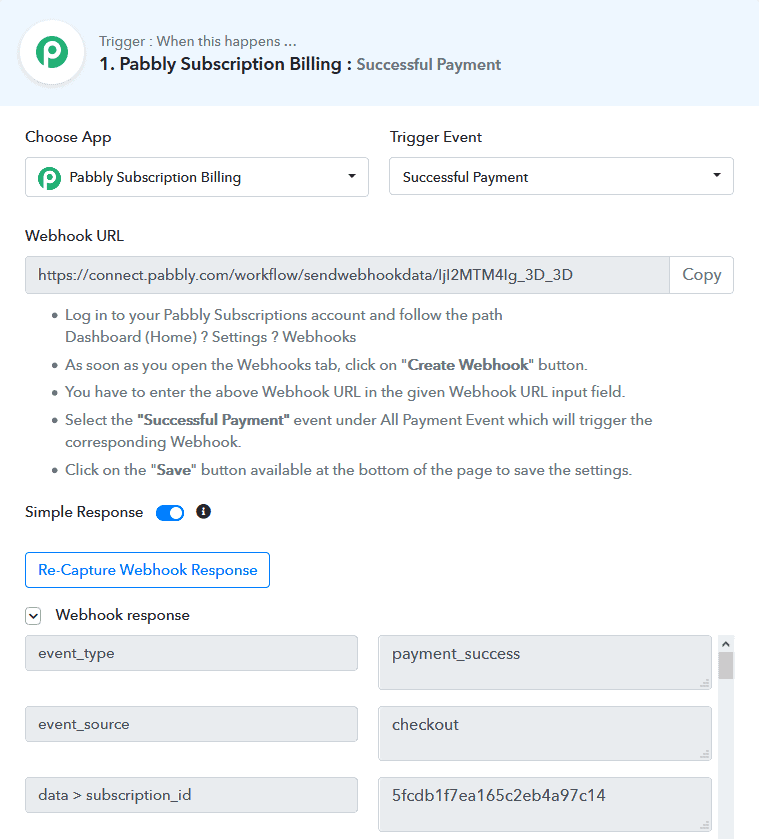The height and width of the screenshot is (839, 759).
Task: Open the Choose App dropdown
Action: tap(197, 177)
